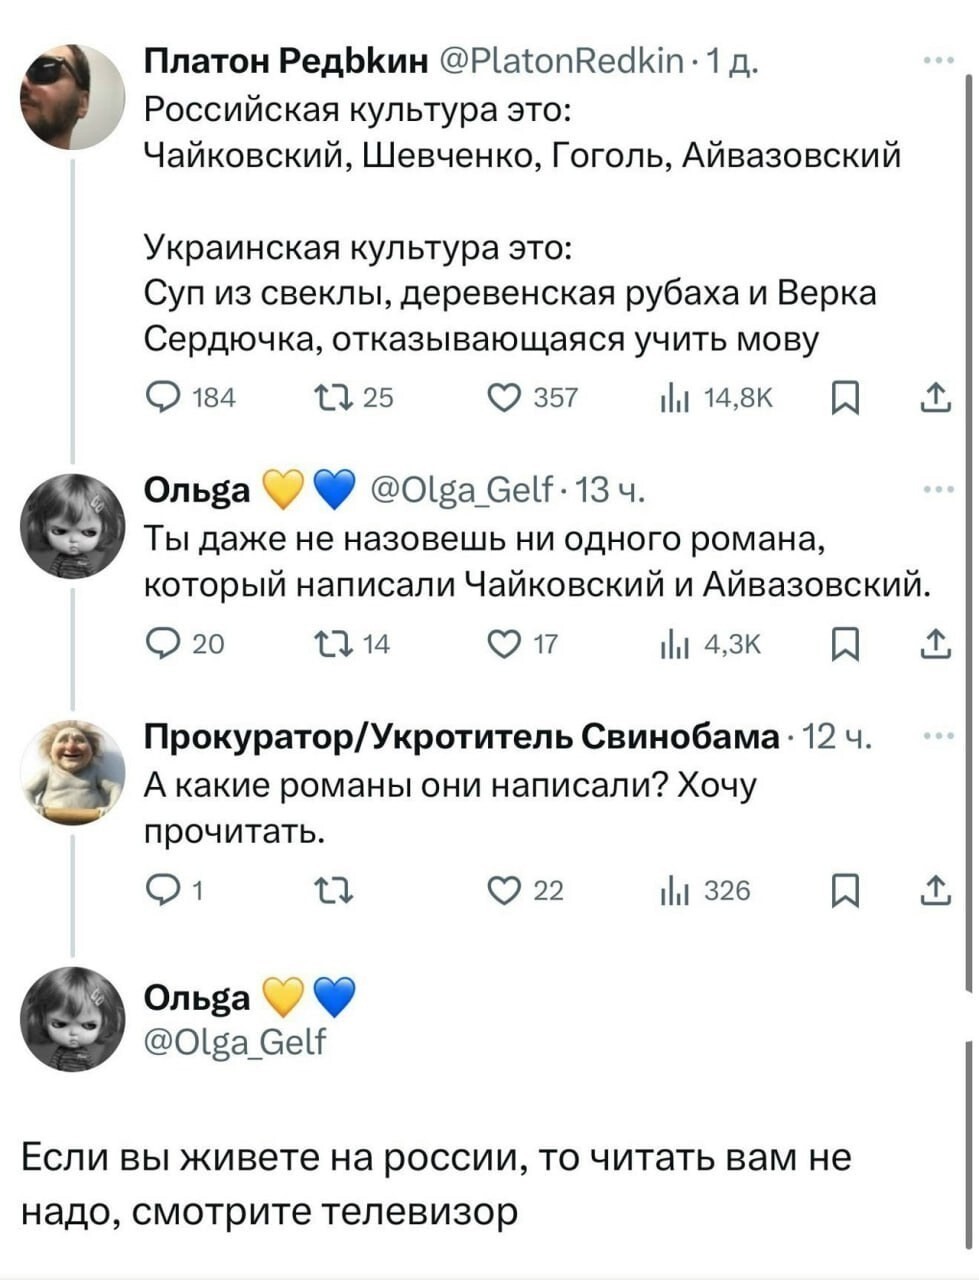
Task: Open @Olga_Gelf handle in the bottom tweet
Action: click(236, 1042)
